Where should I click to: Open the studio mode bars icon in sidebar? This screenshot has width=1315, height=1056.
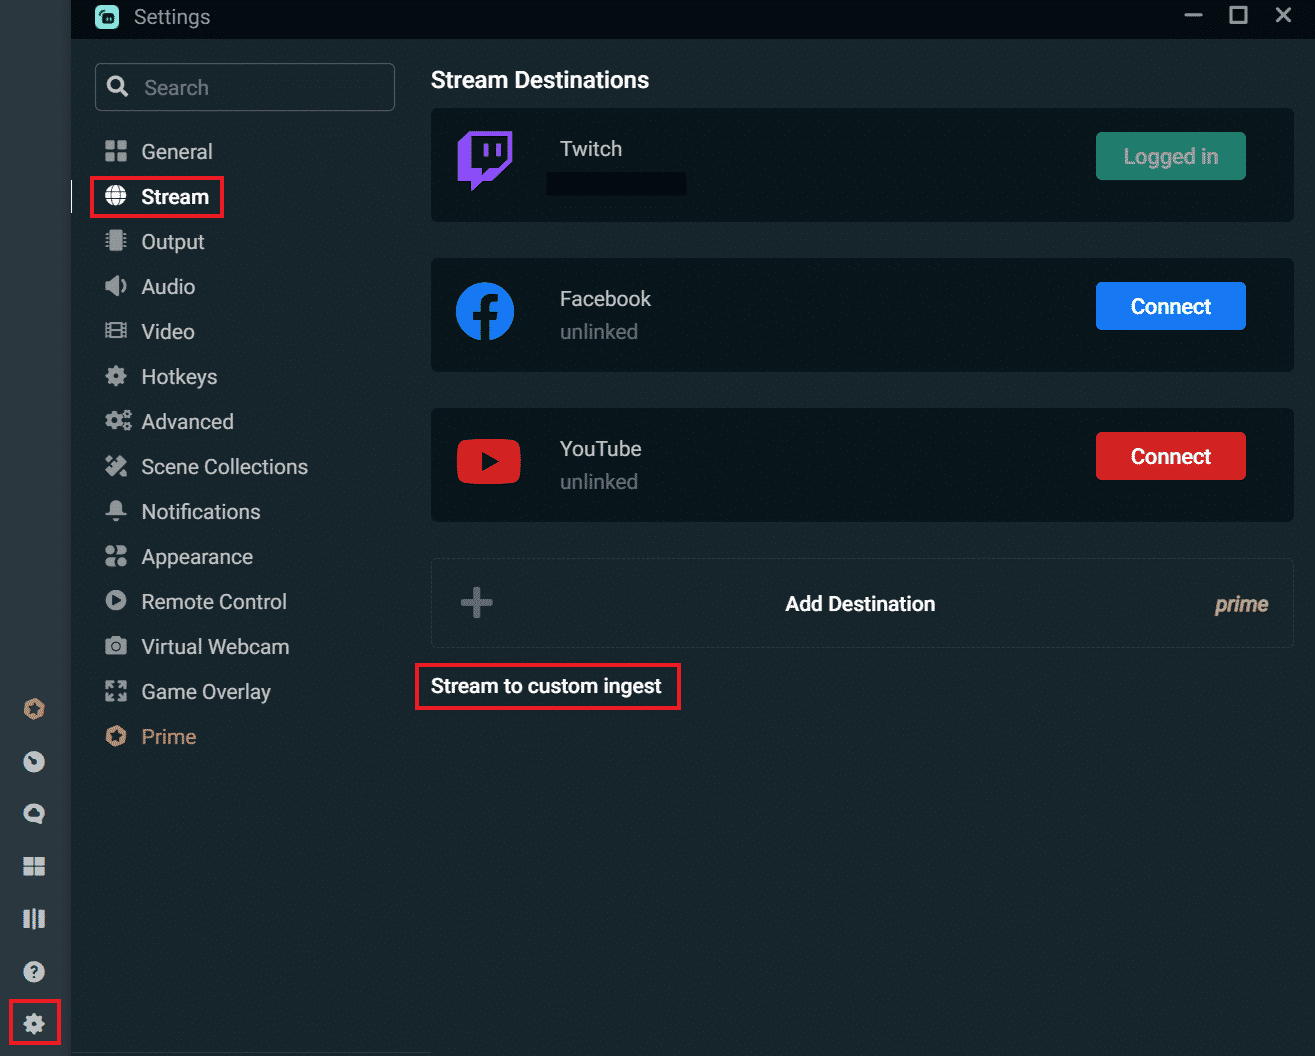pos(34,918)
